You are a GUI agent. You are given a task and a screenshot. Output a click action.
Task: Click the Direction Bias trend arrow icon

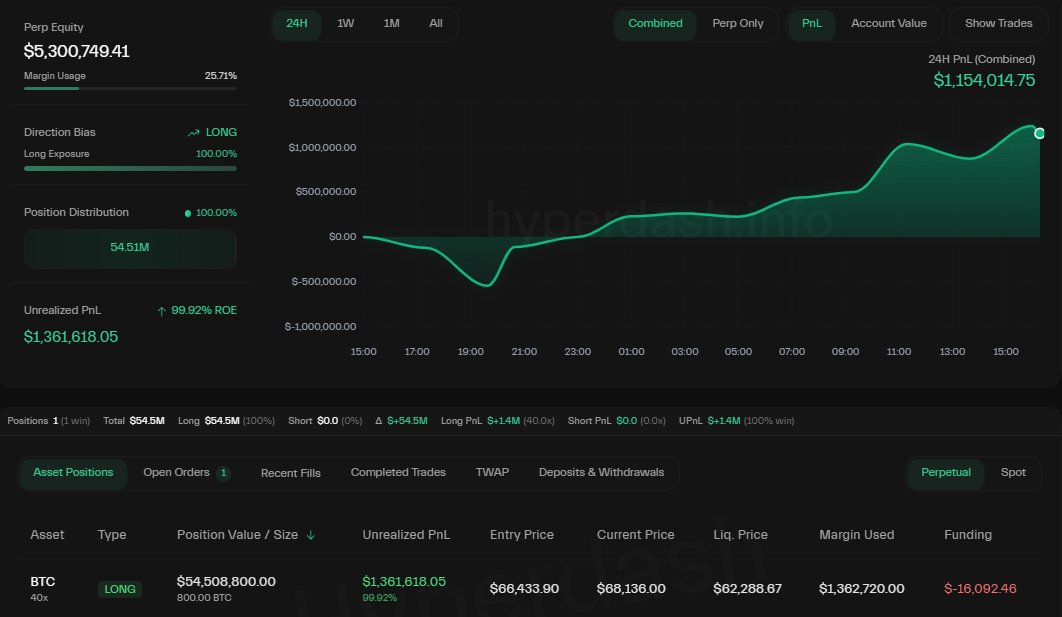[196, 131]
